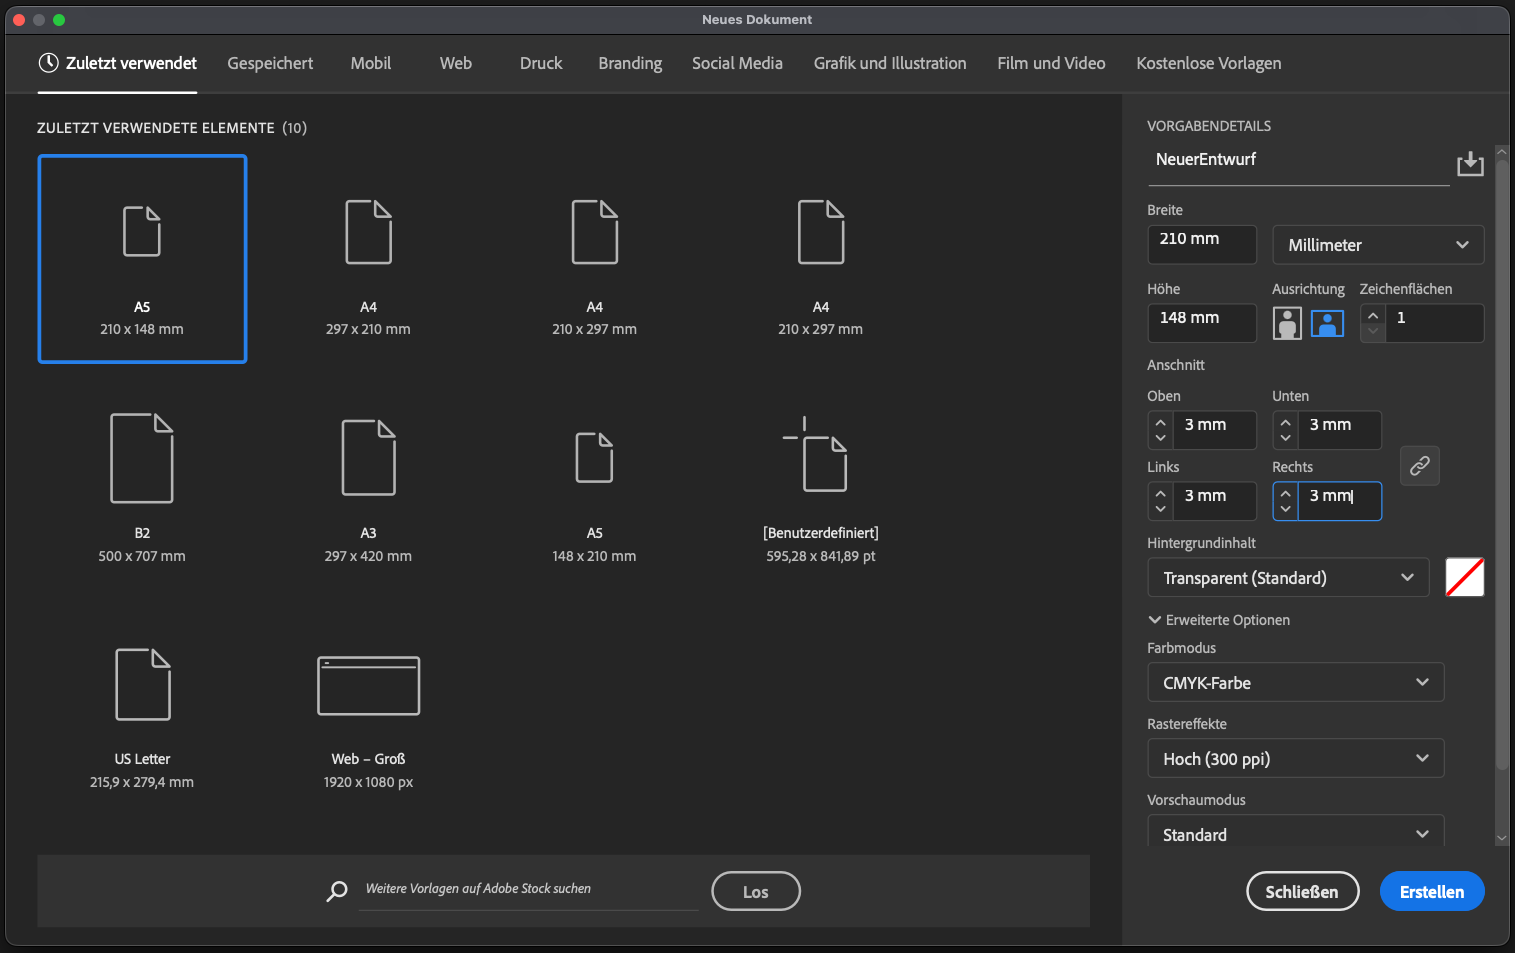Viewport: 1515px width, 953px height.
Task: Pick the Web – Groß preset icon
Action: click(368, 686)
